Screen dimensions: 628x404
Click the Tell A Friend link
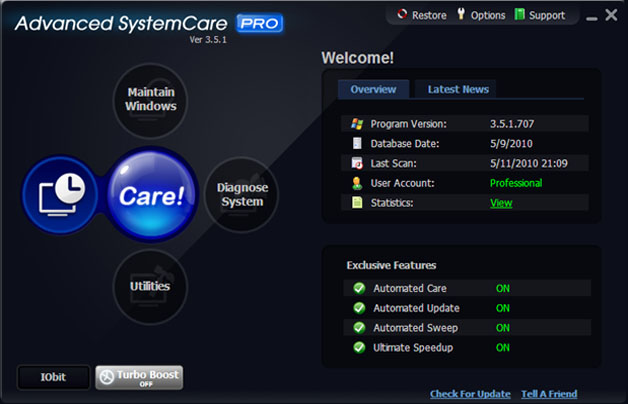tap(549, 394)
